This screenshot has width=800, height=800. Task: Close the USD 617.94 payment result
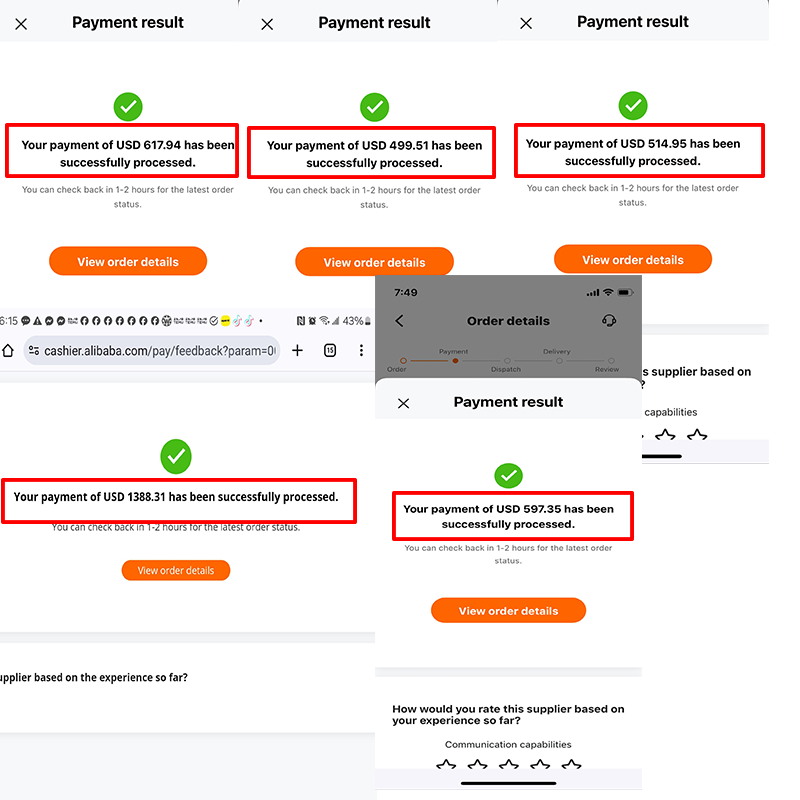pos(21,24)
